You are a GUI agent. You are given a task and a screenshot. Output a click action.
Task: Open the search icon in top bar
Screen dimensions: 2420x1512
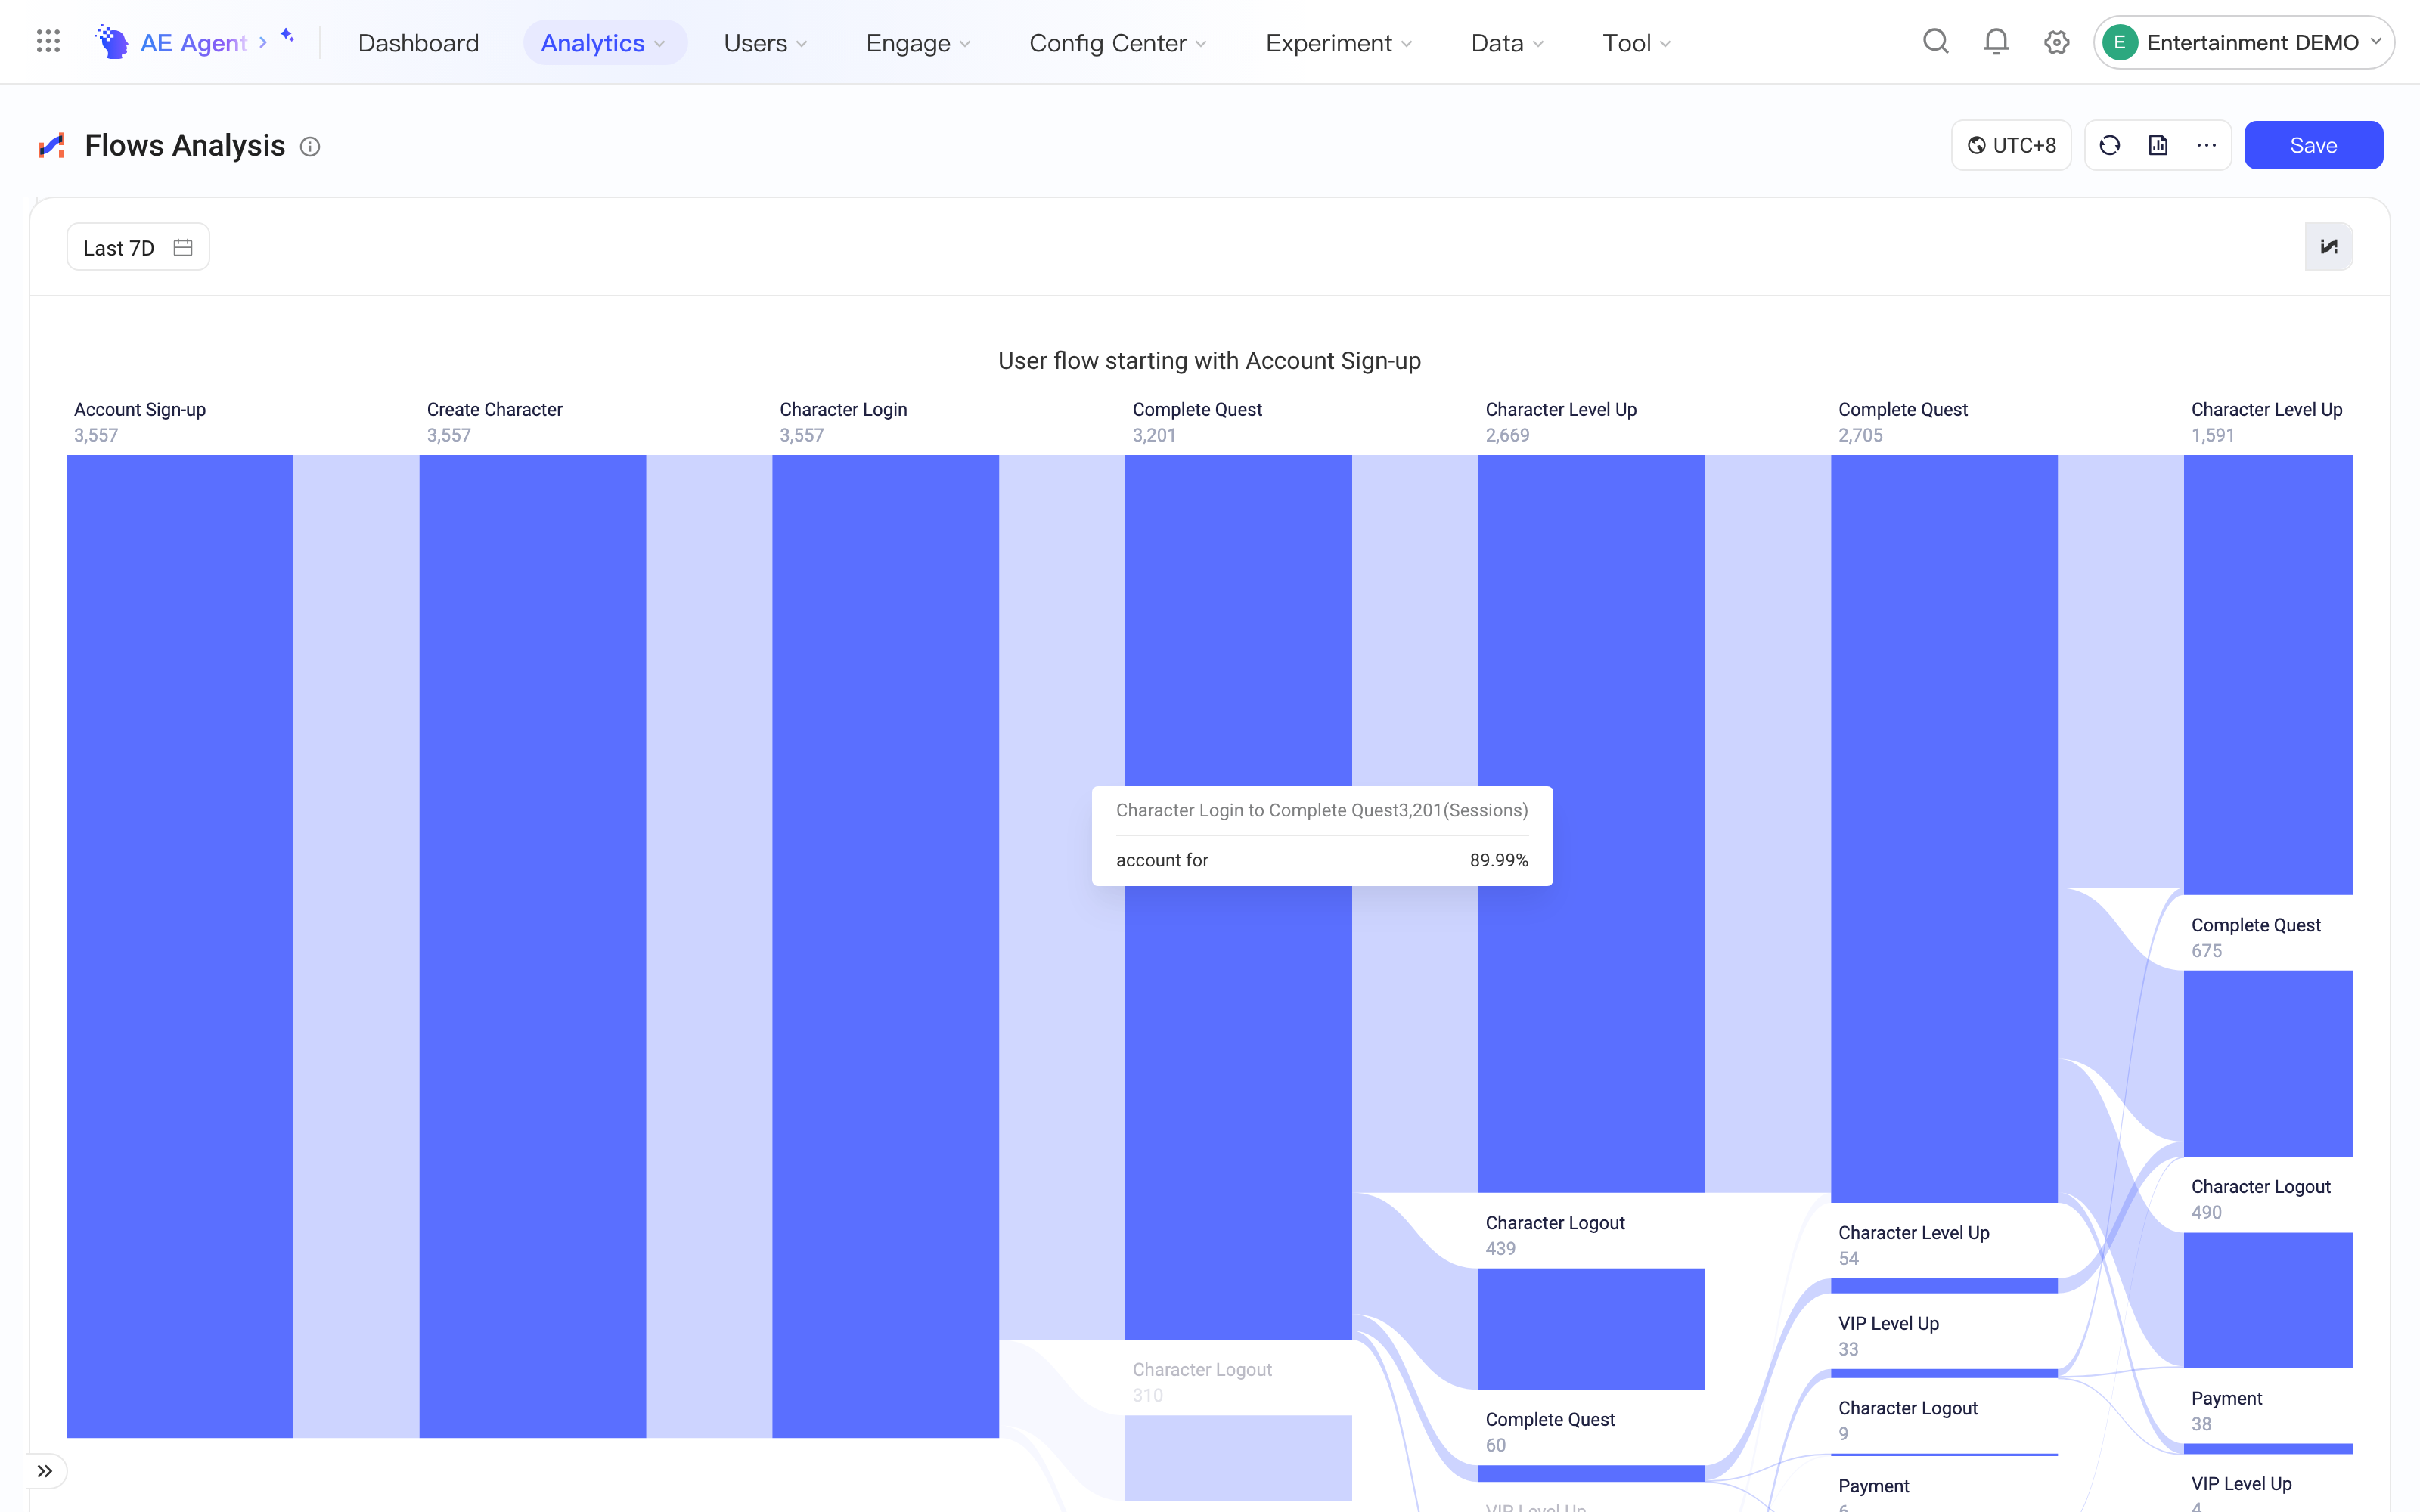[1936, 42]
